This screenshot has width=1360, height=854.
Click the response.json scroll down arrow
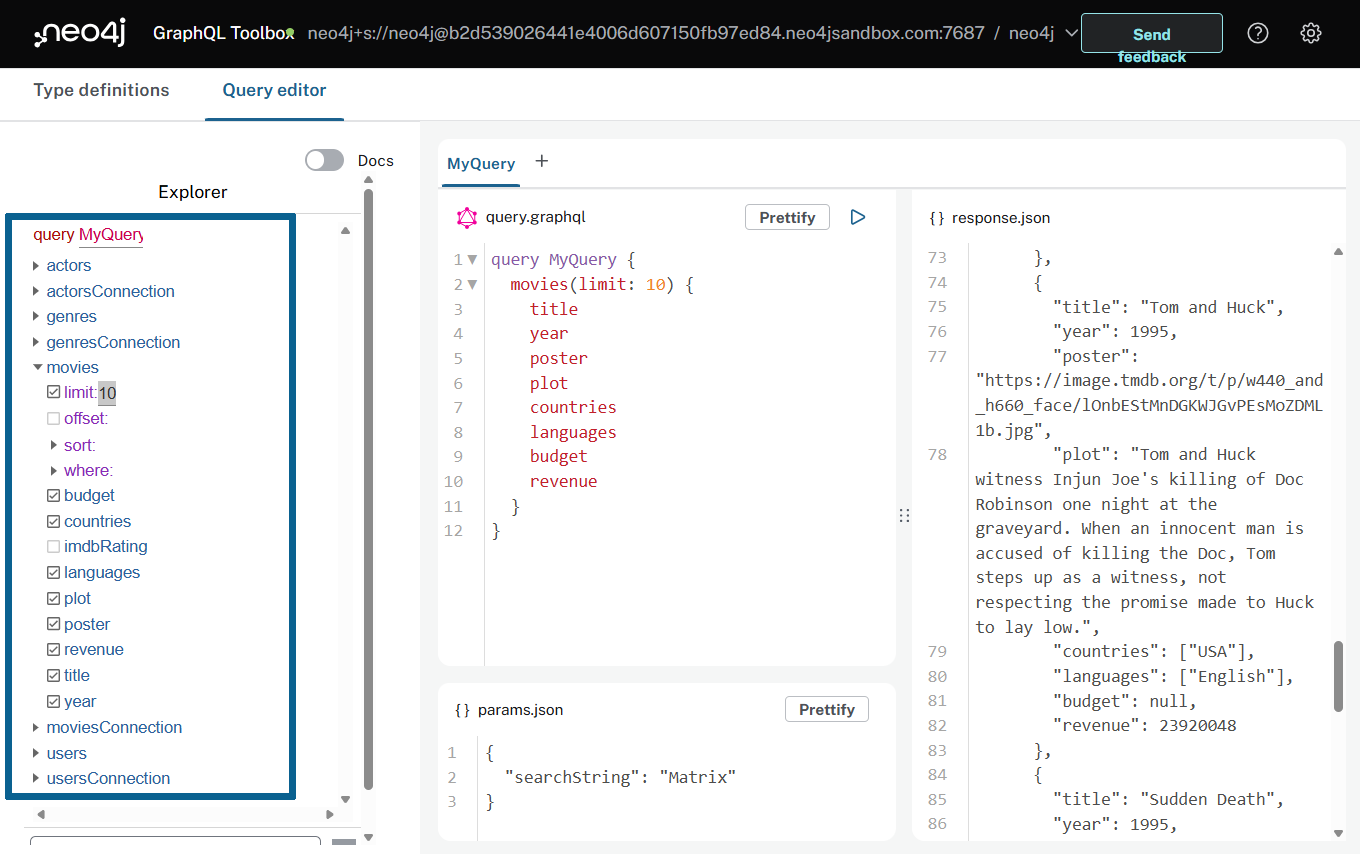coord(1338,833)
